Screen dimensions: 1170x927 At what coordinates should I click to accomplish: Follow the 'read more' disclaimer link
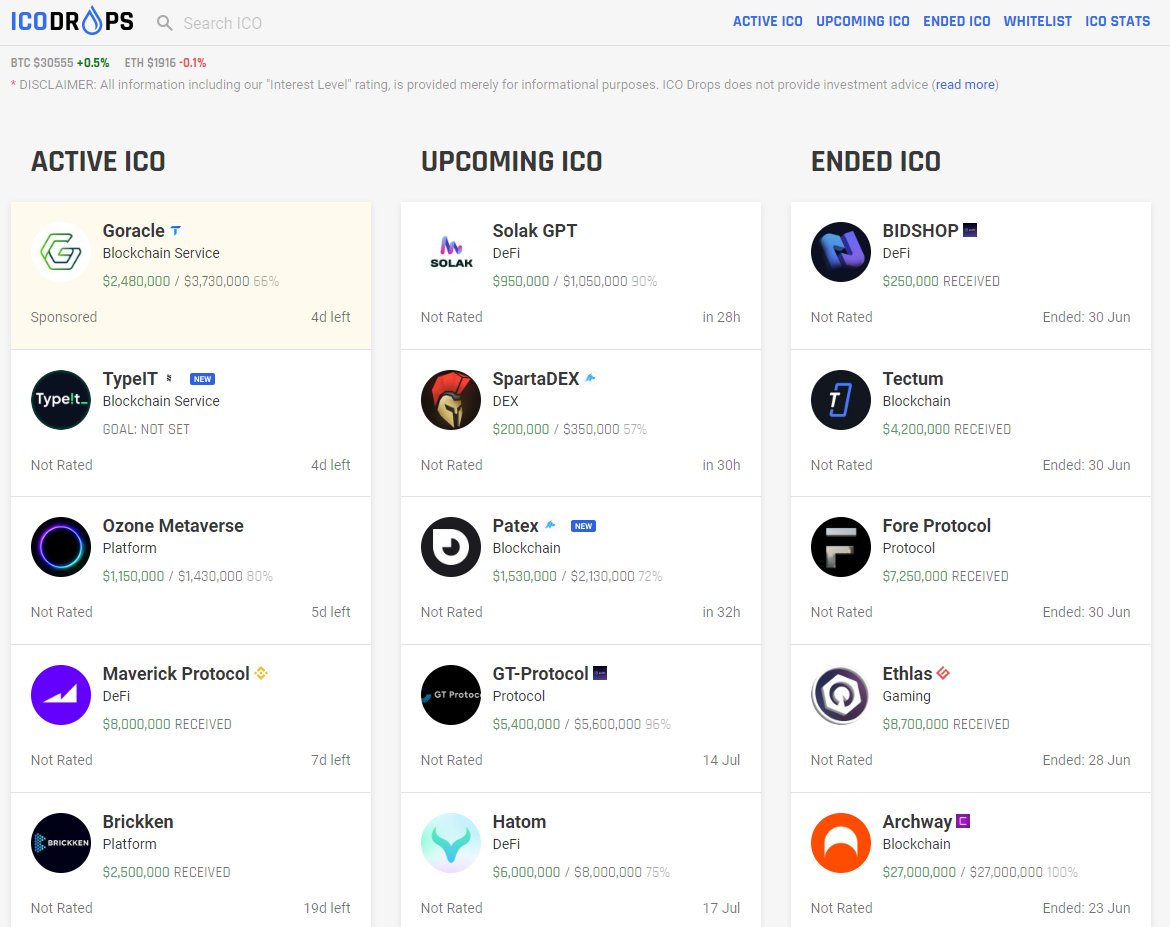pyautogui.click(x=966, y=84)
